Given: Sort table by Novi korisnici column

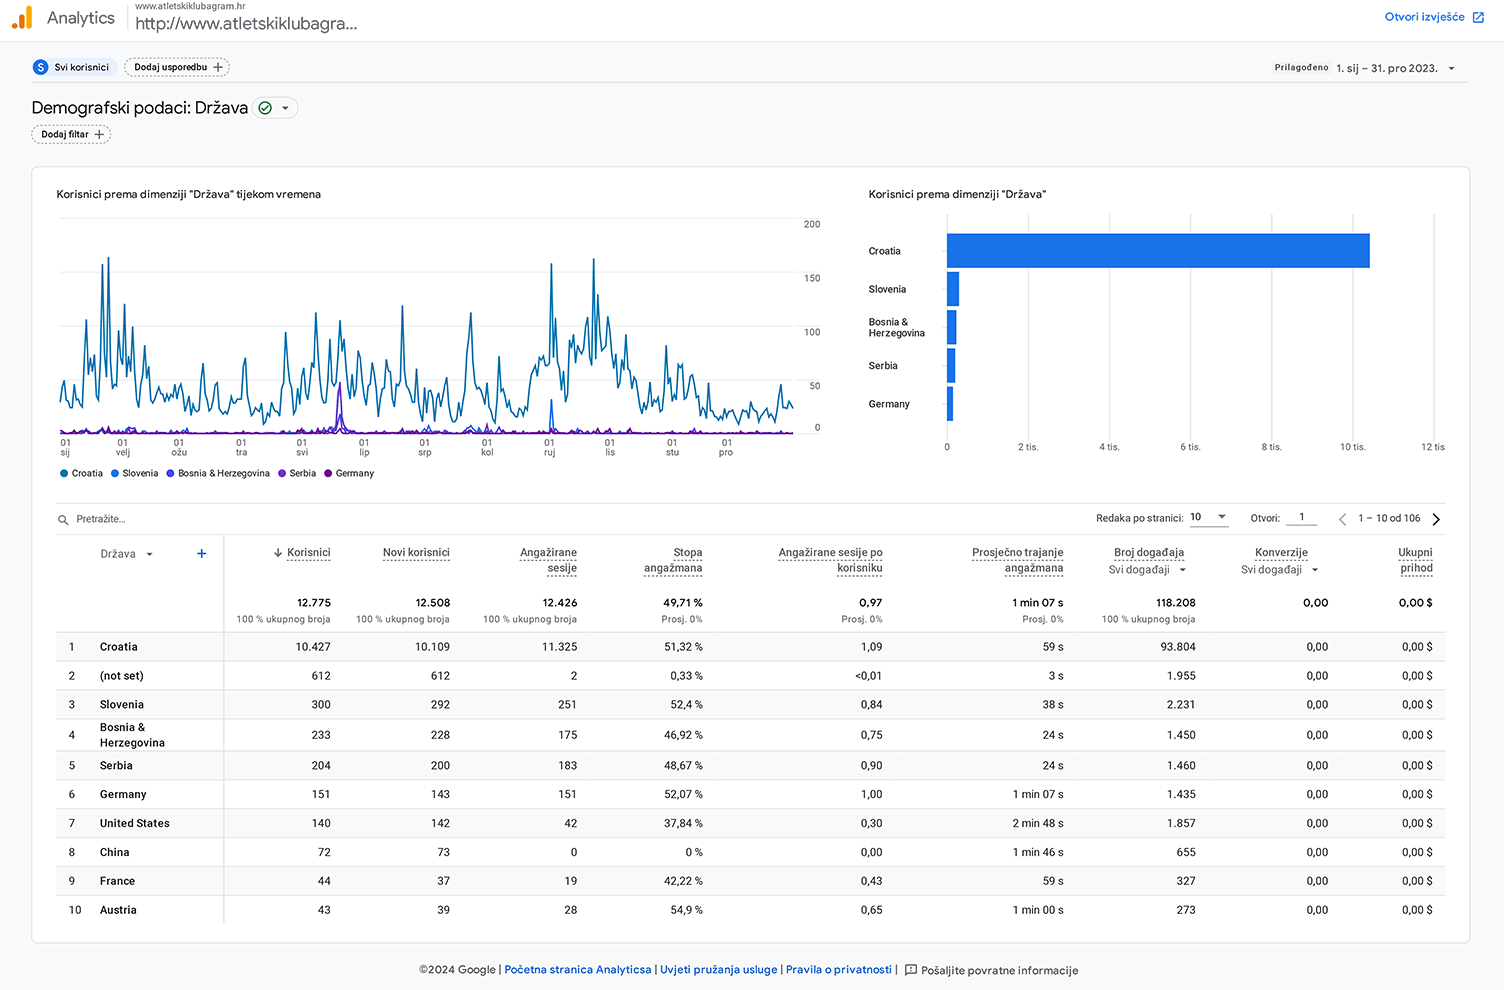Looking at the screenshot, I should coord(416,553).
